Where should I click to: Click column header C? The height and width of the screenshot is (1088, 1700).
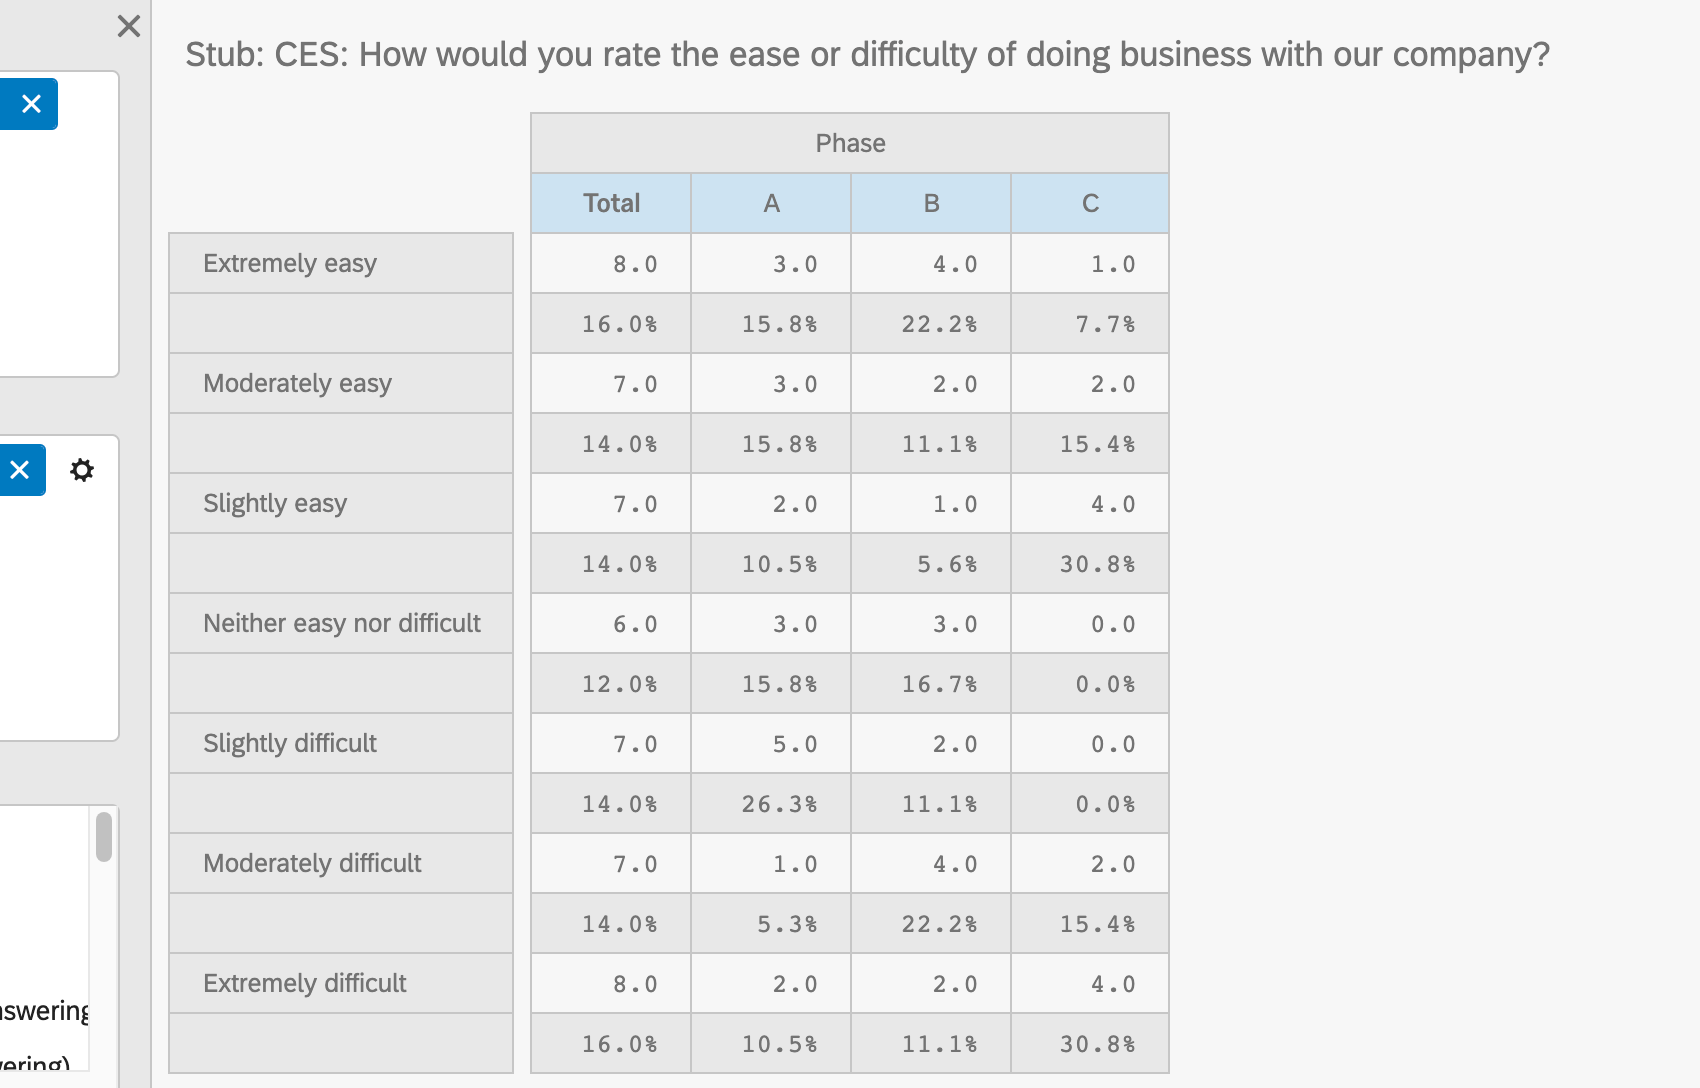click(1089, 203)
